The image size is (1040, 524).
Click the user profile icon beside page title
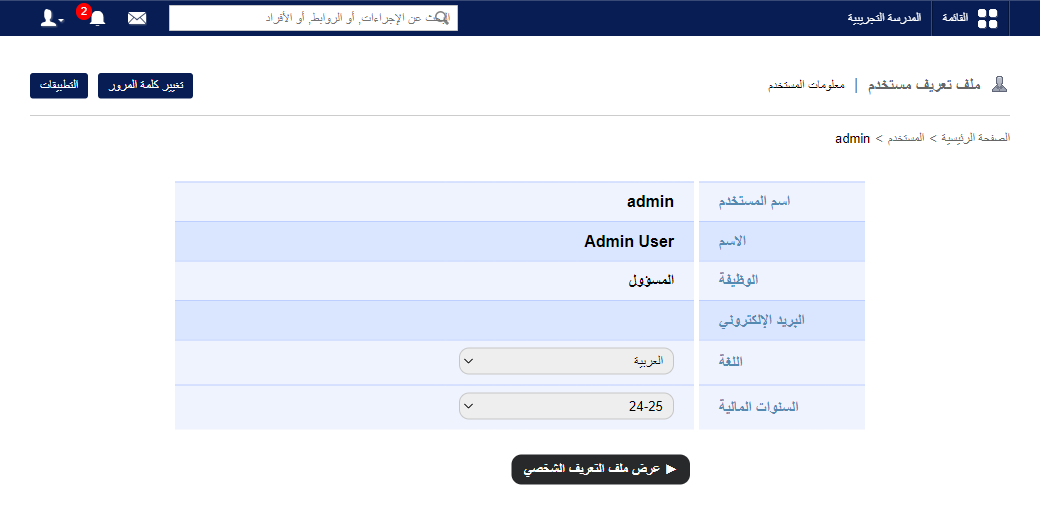click(x=999, y=84)
